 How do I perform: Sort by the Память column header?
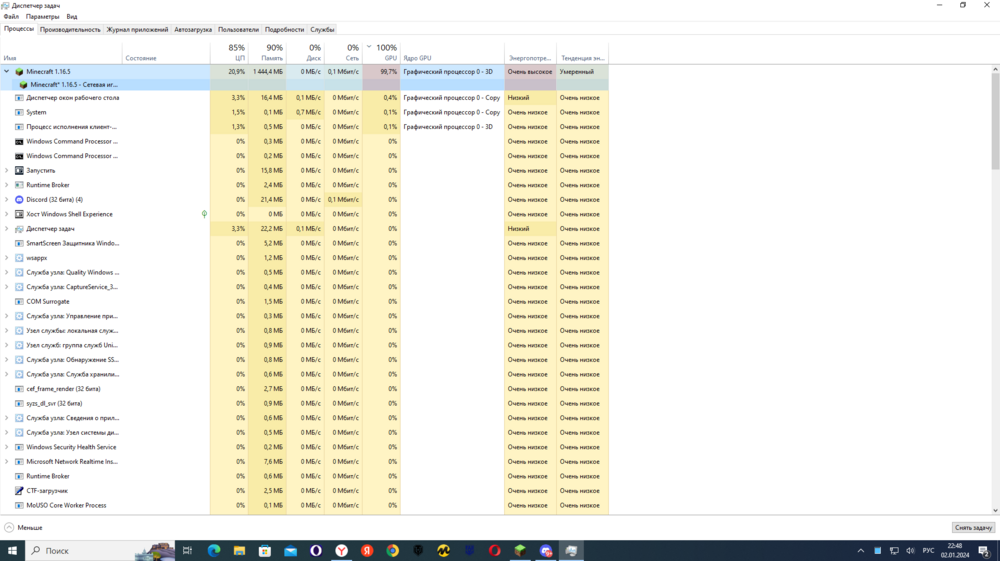click(267, 52)
